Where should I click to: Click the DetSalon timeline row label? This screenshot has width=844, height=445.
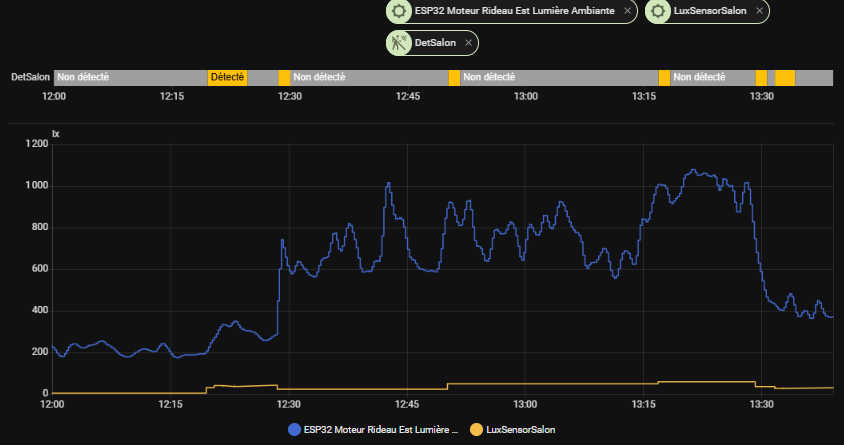(30, 77)
